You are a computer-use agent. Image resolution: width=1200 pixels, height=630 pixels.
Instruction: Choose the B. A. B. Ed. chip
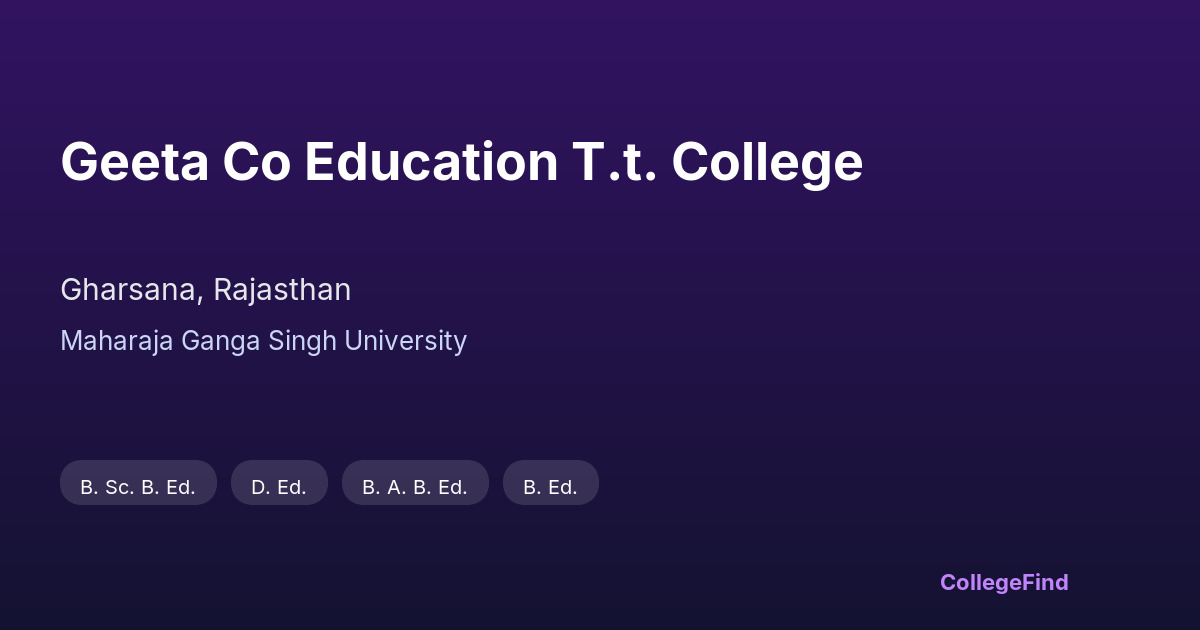point(415,483)
